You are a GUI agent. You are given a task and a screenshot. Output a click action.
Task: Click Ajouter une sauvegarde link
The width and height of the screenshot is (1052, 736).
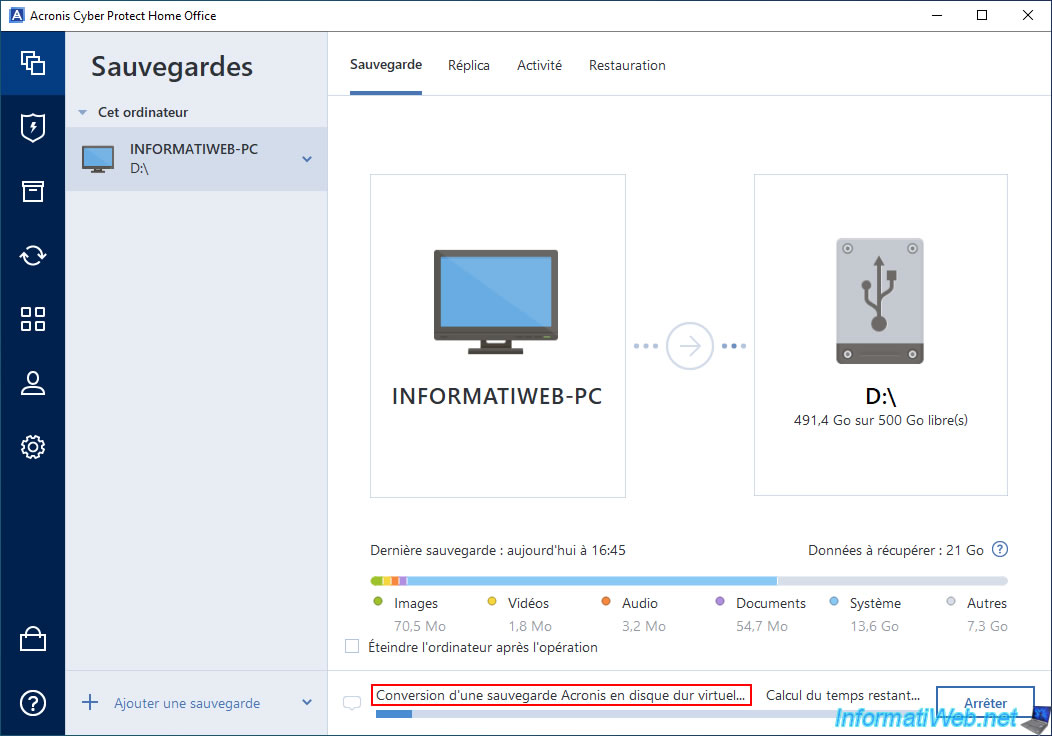pos(187,703)
